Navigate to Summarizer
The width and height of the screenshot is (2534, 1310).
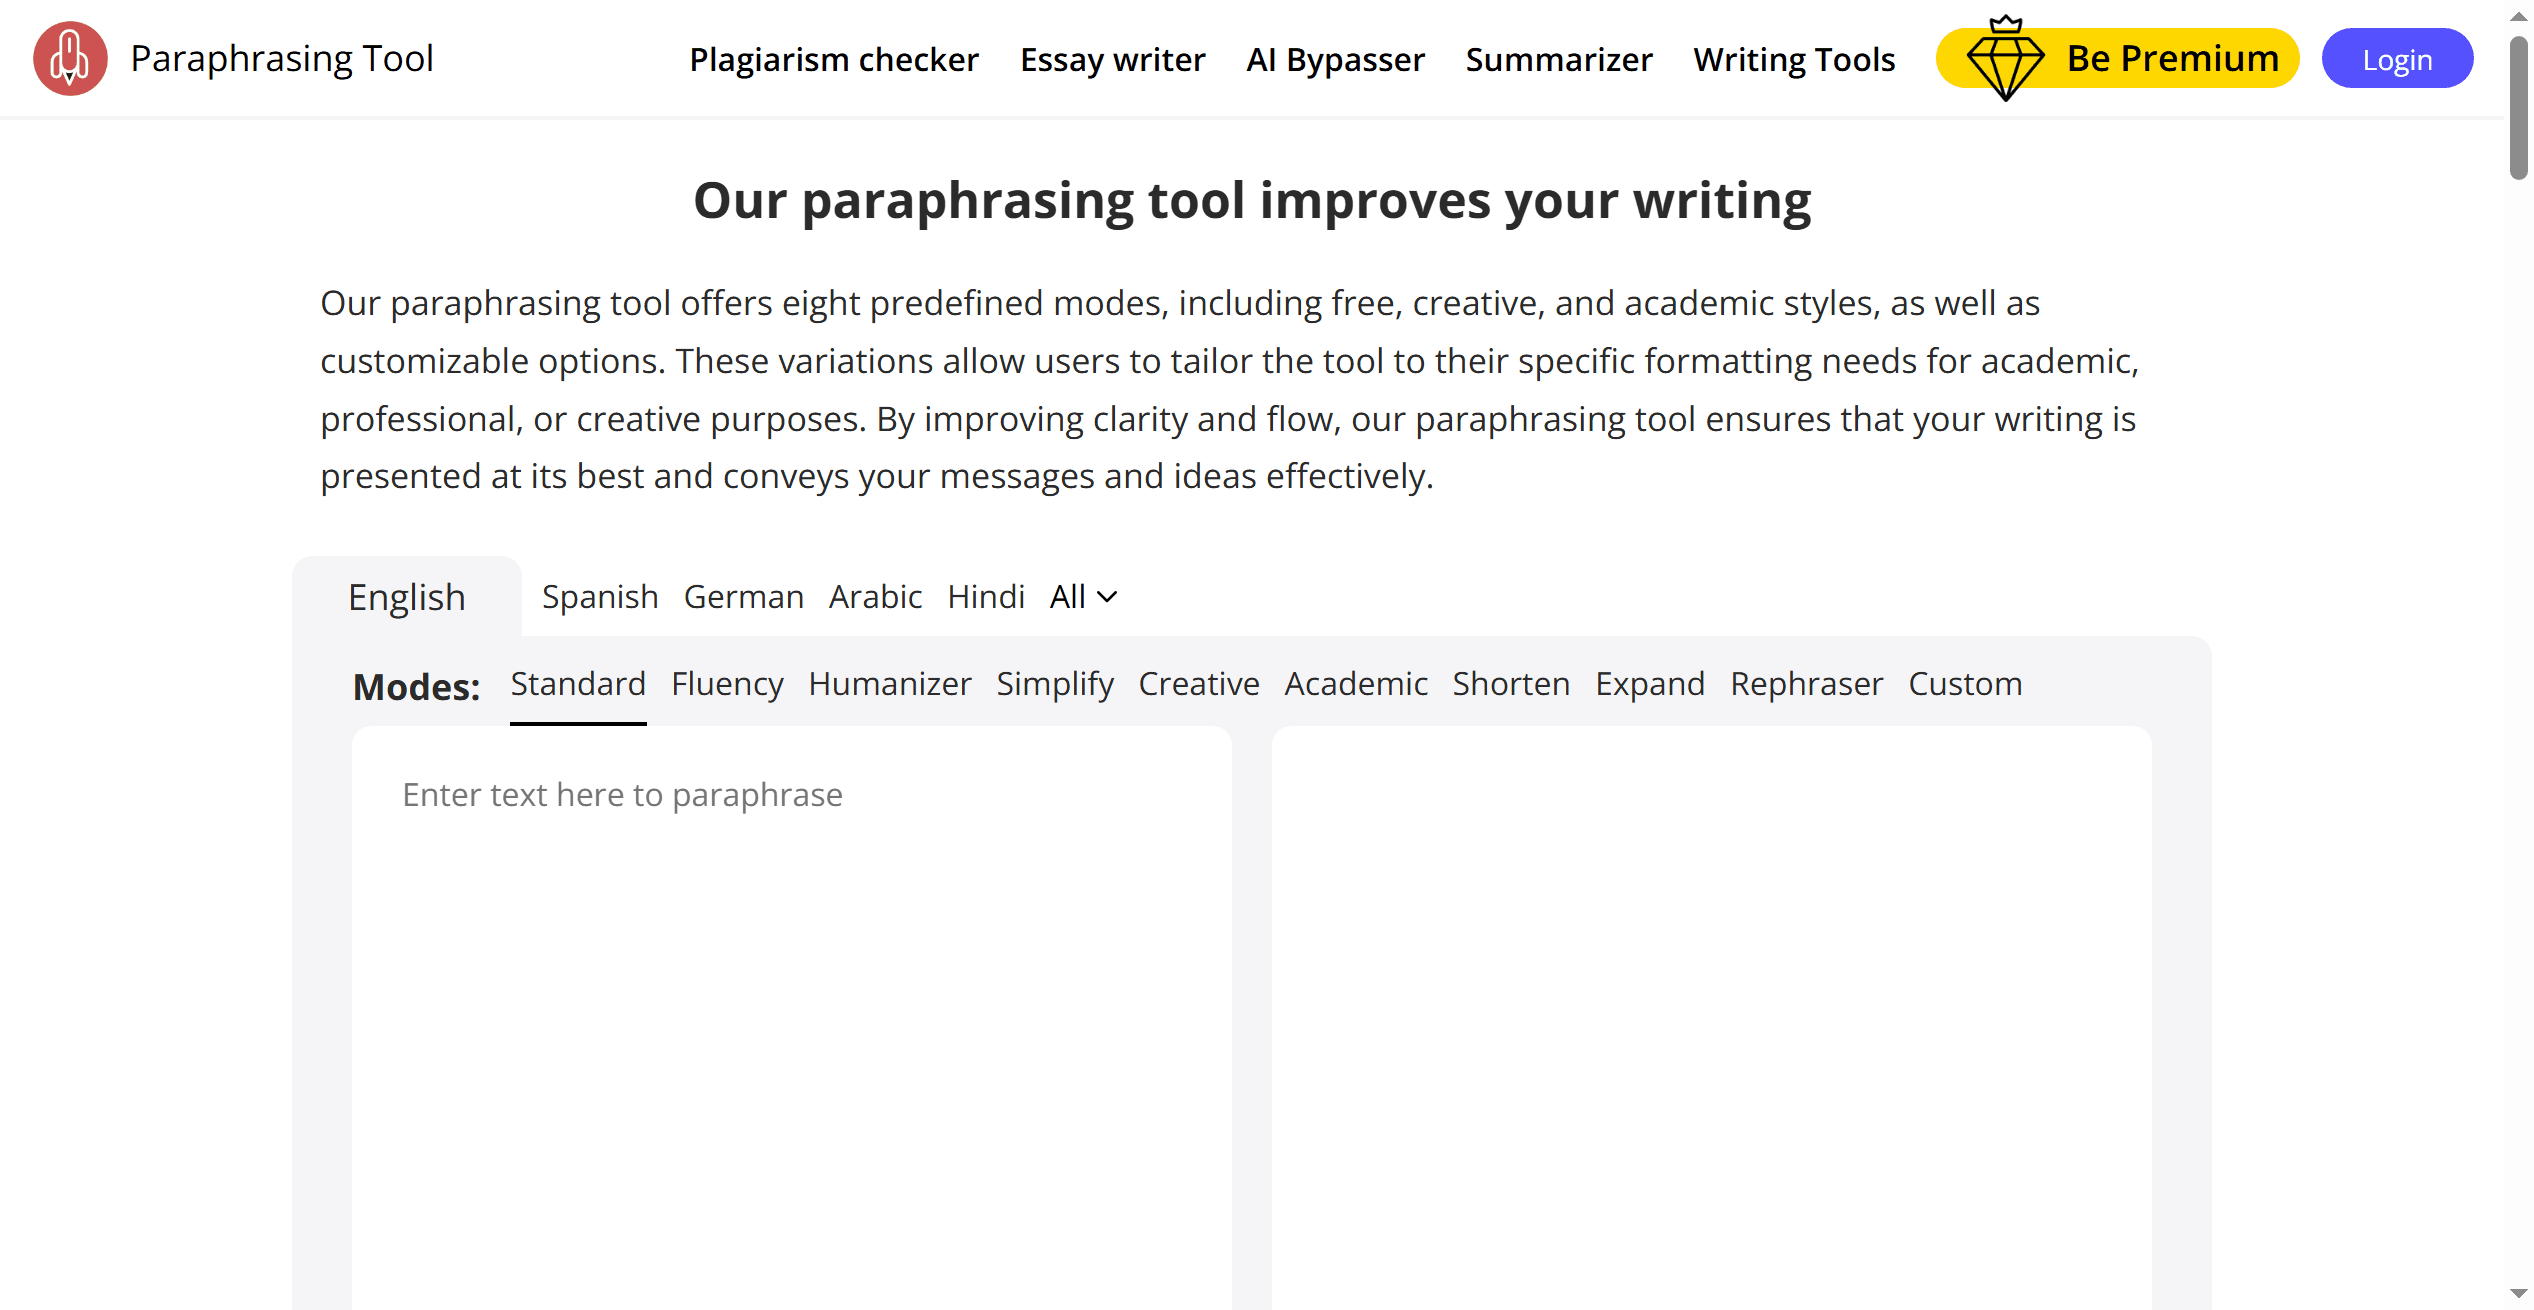tap(1559, 60)
